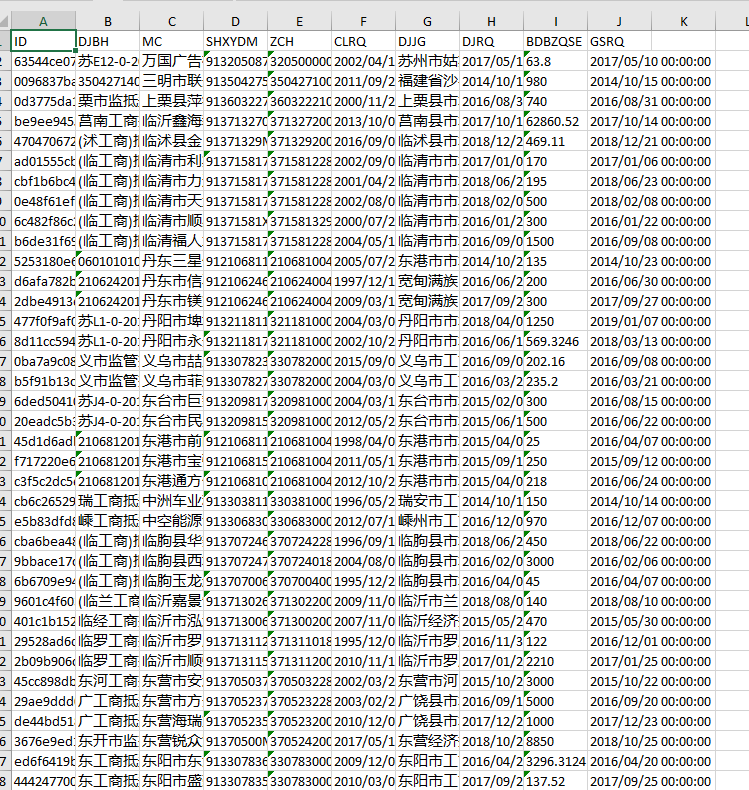Click the ID header cell

43,41
